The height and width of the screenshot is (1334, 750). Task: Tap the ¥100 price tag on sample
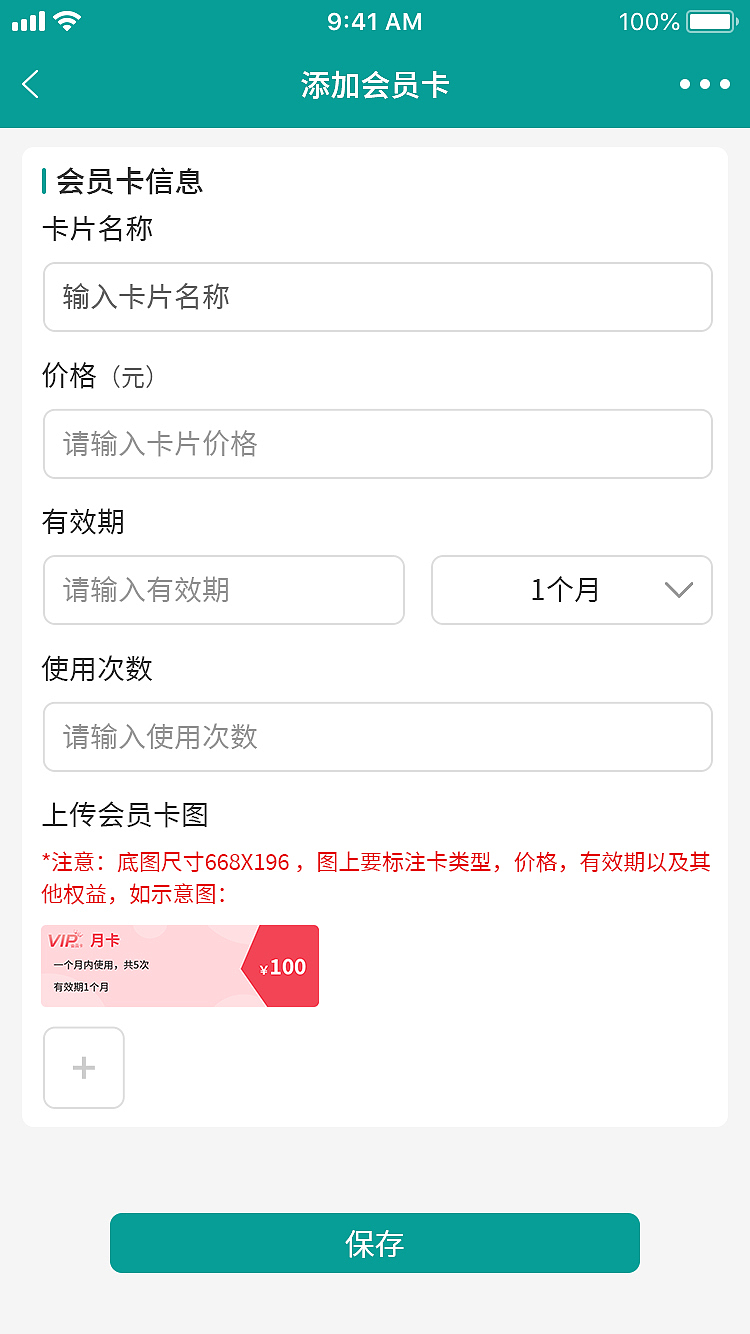click(x=283, y=967)
